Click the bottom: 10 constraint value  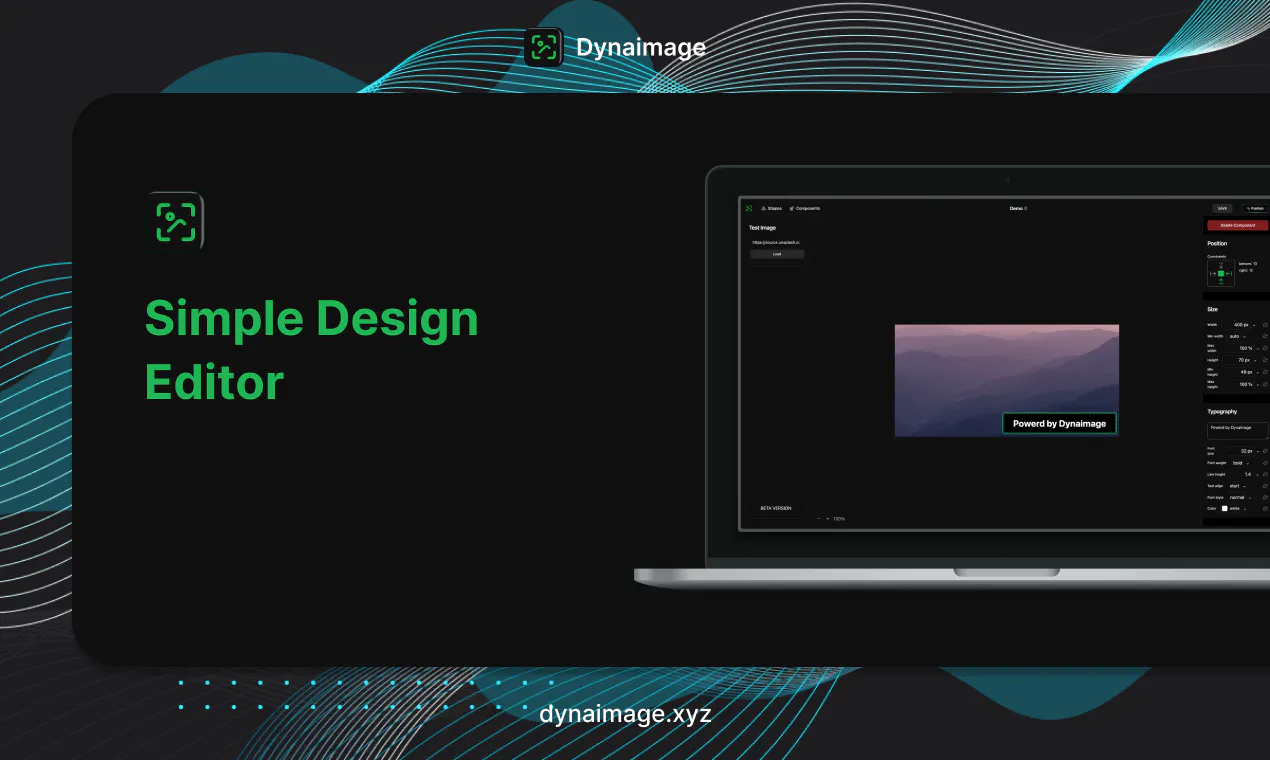tap(1248, 263)
